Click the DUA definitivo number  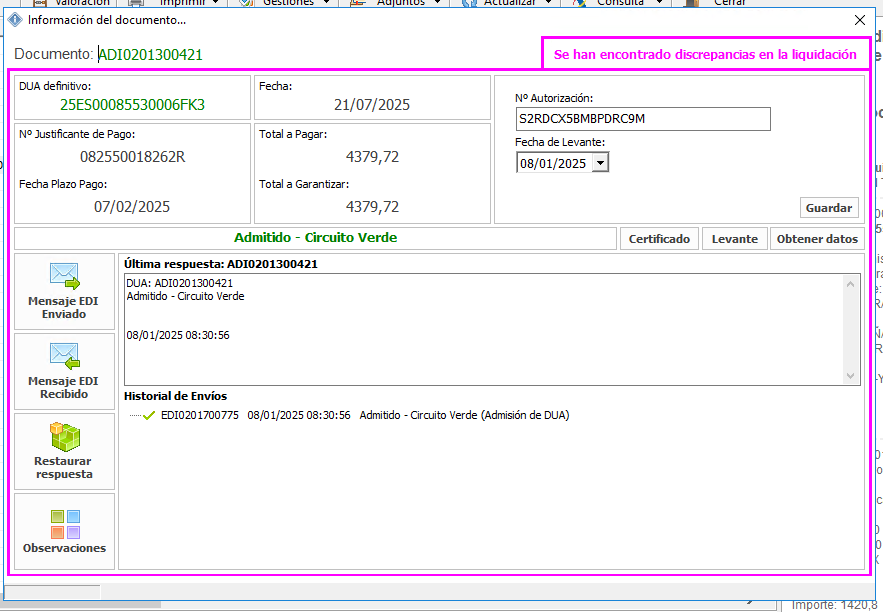[132, 104]
